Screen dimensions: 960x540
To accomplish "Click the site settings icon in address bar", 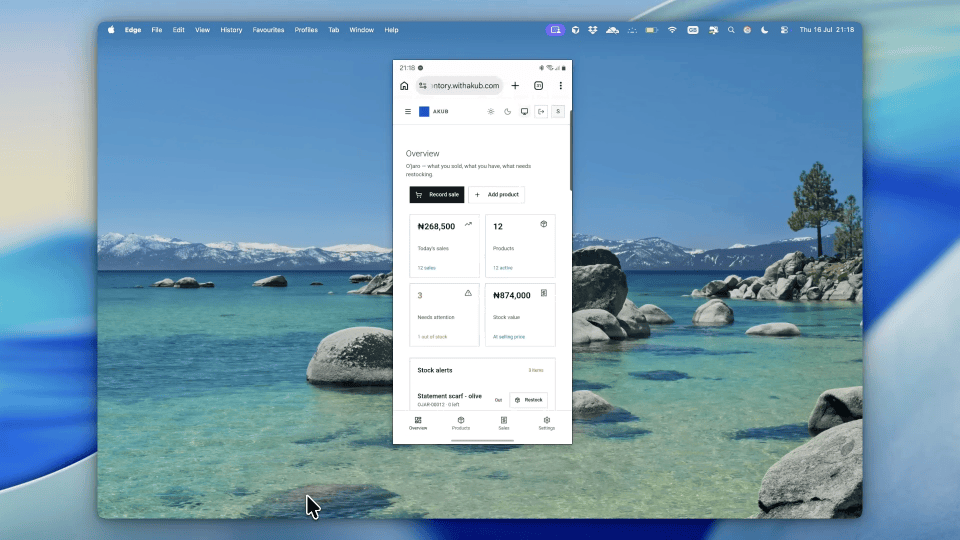I will 422,86.
